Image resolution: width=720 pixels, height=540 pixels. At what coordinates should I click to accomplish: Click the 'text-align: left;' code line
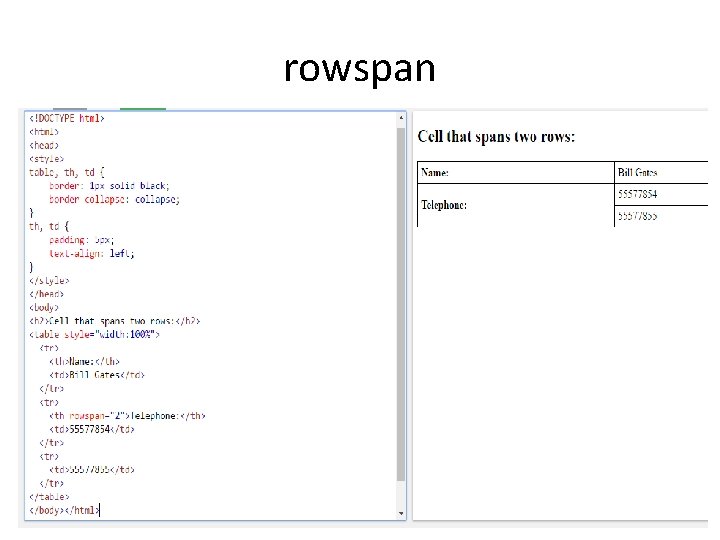(91, 253)
